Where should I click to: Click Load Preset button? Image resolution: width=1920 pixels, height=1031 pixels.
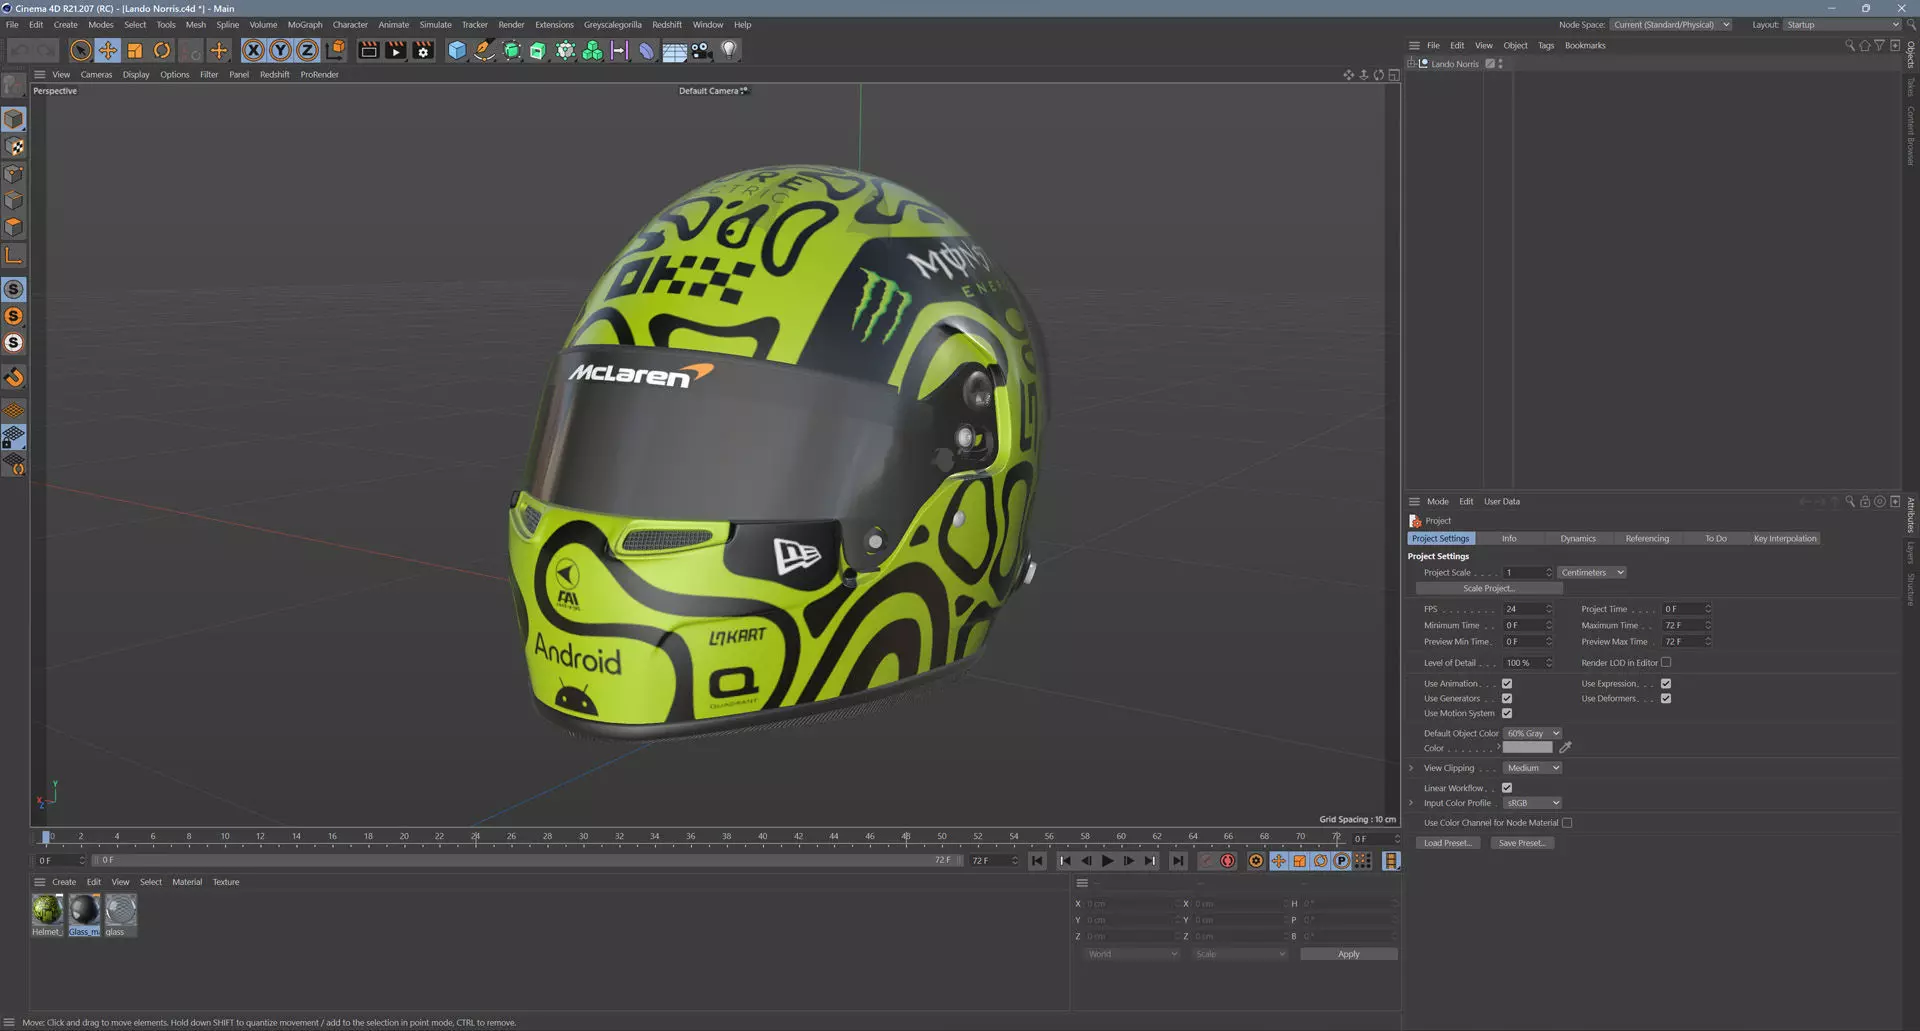pyautogui.click(x=1448, y=843)
